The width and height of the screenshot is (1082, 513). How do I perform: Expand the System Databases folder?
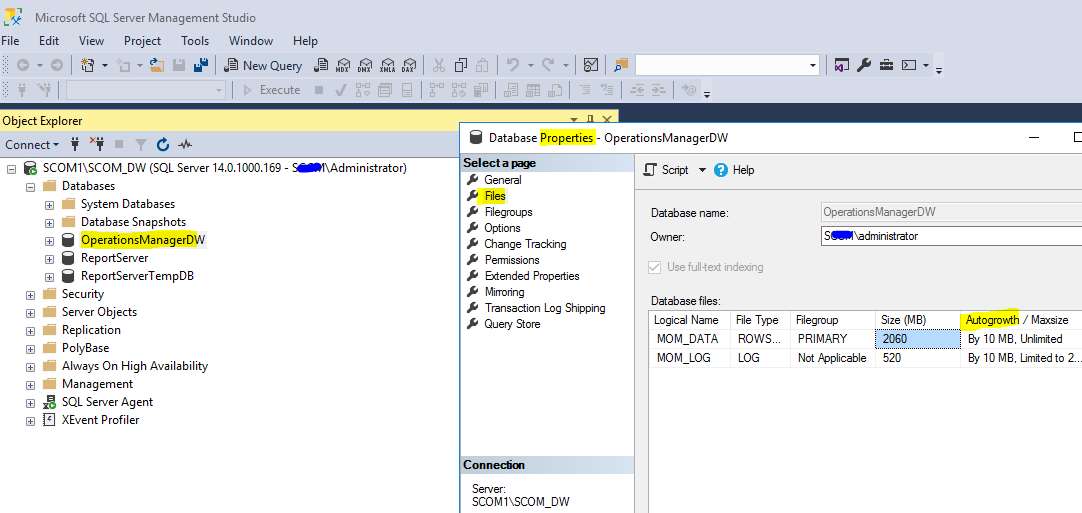[x=49, y=204]
